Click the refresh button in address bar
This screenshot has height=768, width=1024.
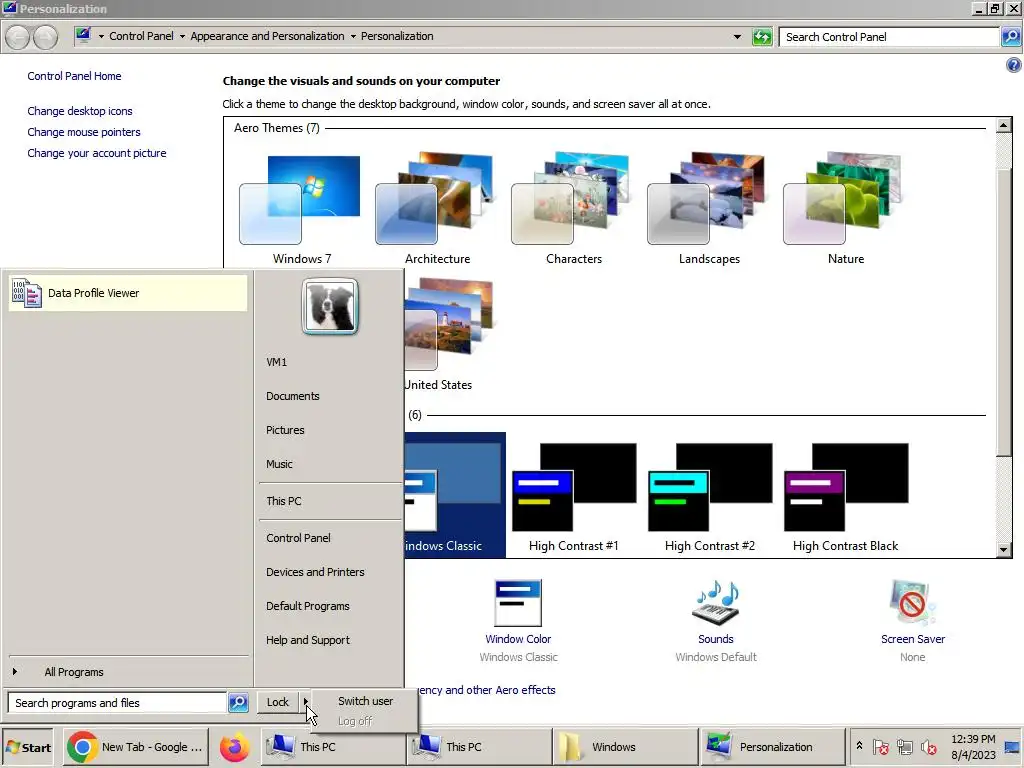click(761, 37)
